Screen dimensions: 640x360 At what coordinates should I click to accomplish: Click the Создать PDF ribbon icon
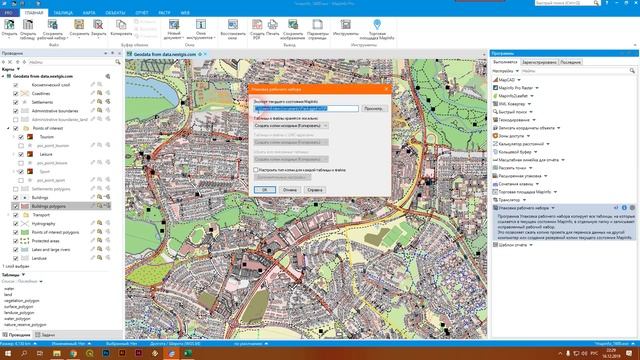click(x=257, y=24)
